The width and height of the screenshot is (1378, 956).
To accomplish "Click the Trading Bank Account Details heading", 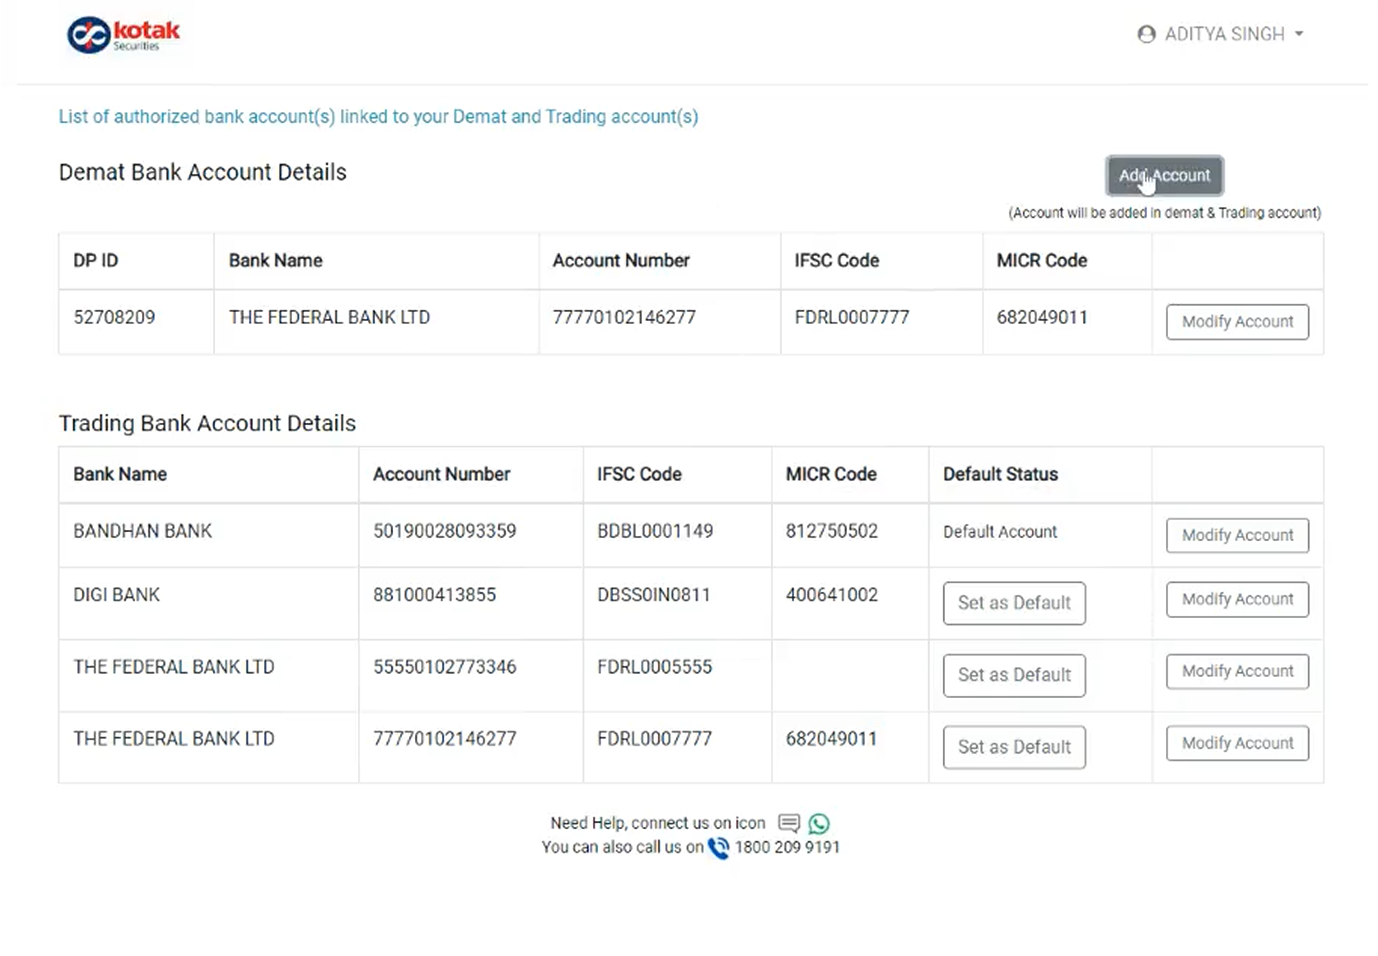I will coord(207,423).
